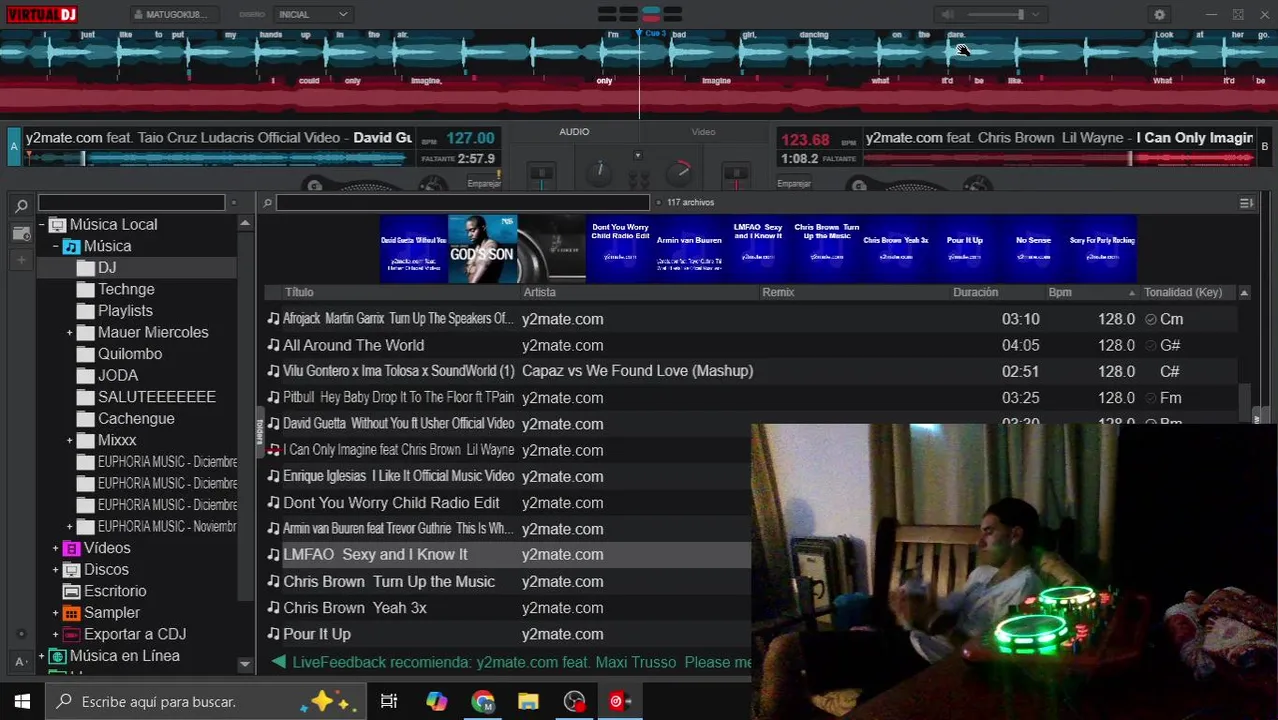
Task: Open Copilot from the taskbar
Action: [x=437, y=701]
